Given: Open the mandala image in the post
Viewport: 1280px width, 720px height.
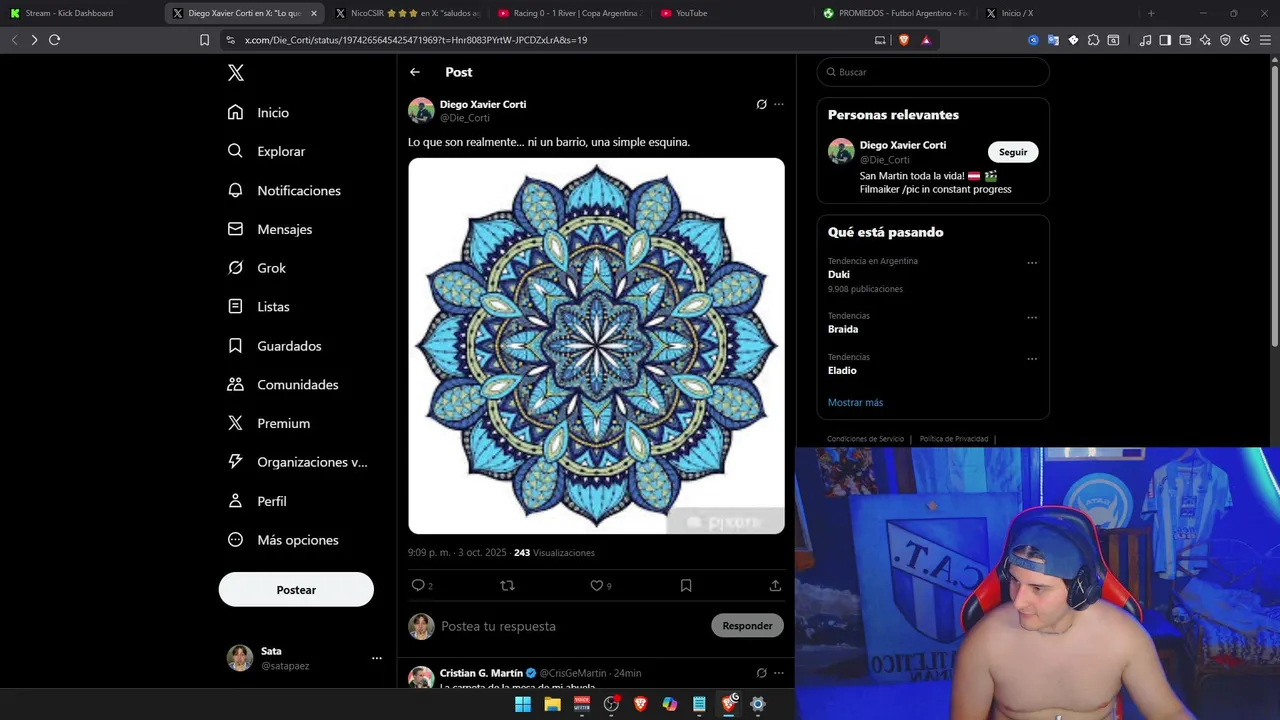Looking at the screenshot, I should pos(596,346).
